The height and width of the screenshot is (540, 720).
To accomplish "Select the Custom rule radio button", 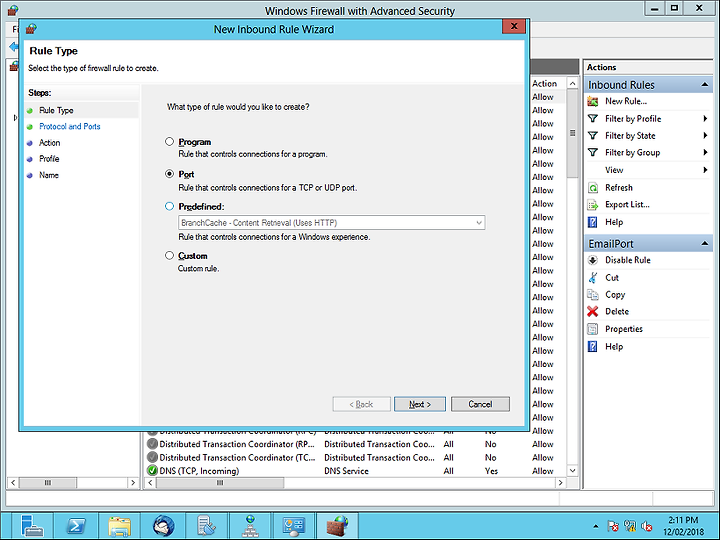I will [169, 255].
